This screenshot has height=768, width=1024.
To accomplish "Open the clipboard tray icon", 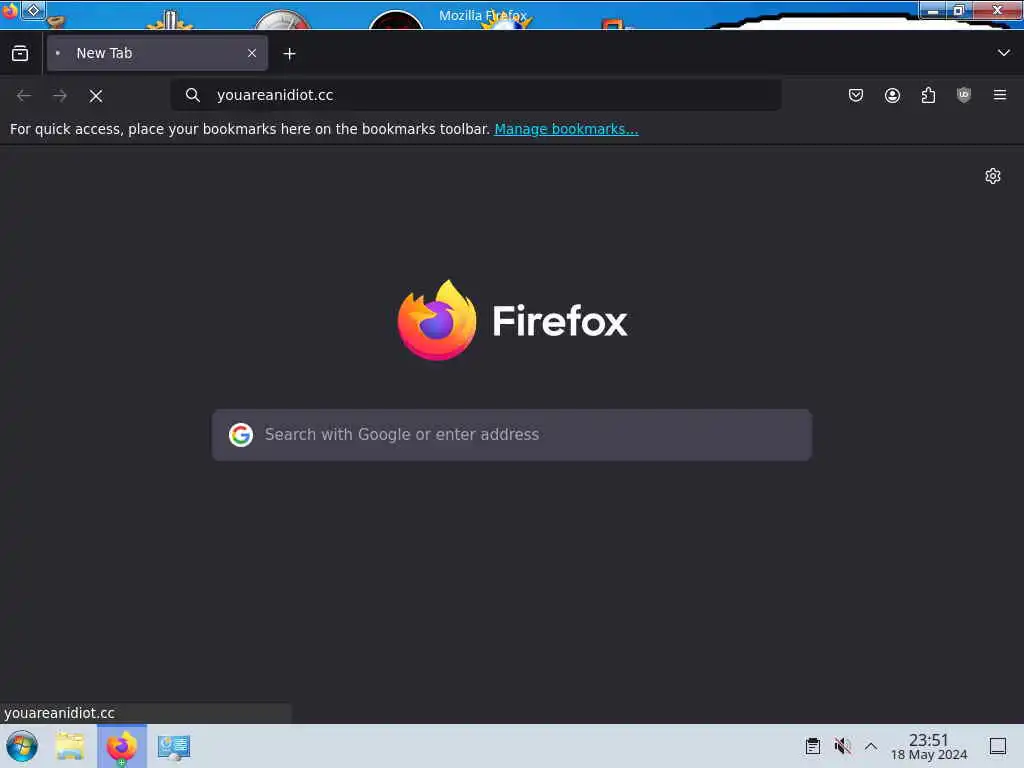I will [812, 746].
